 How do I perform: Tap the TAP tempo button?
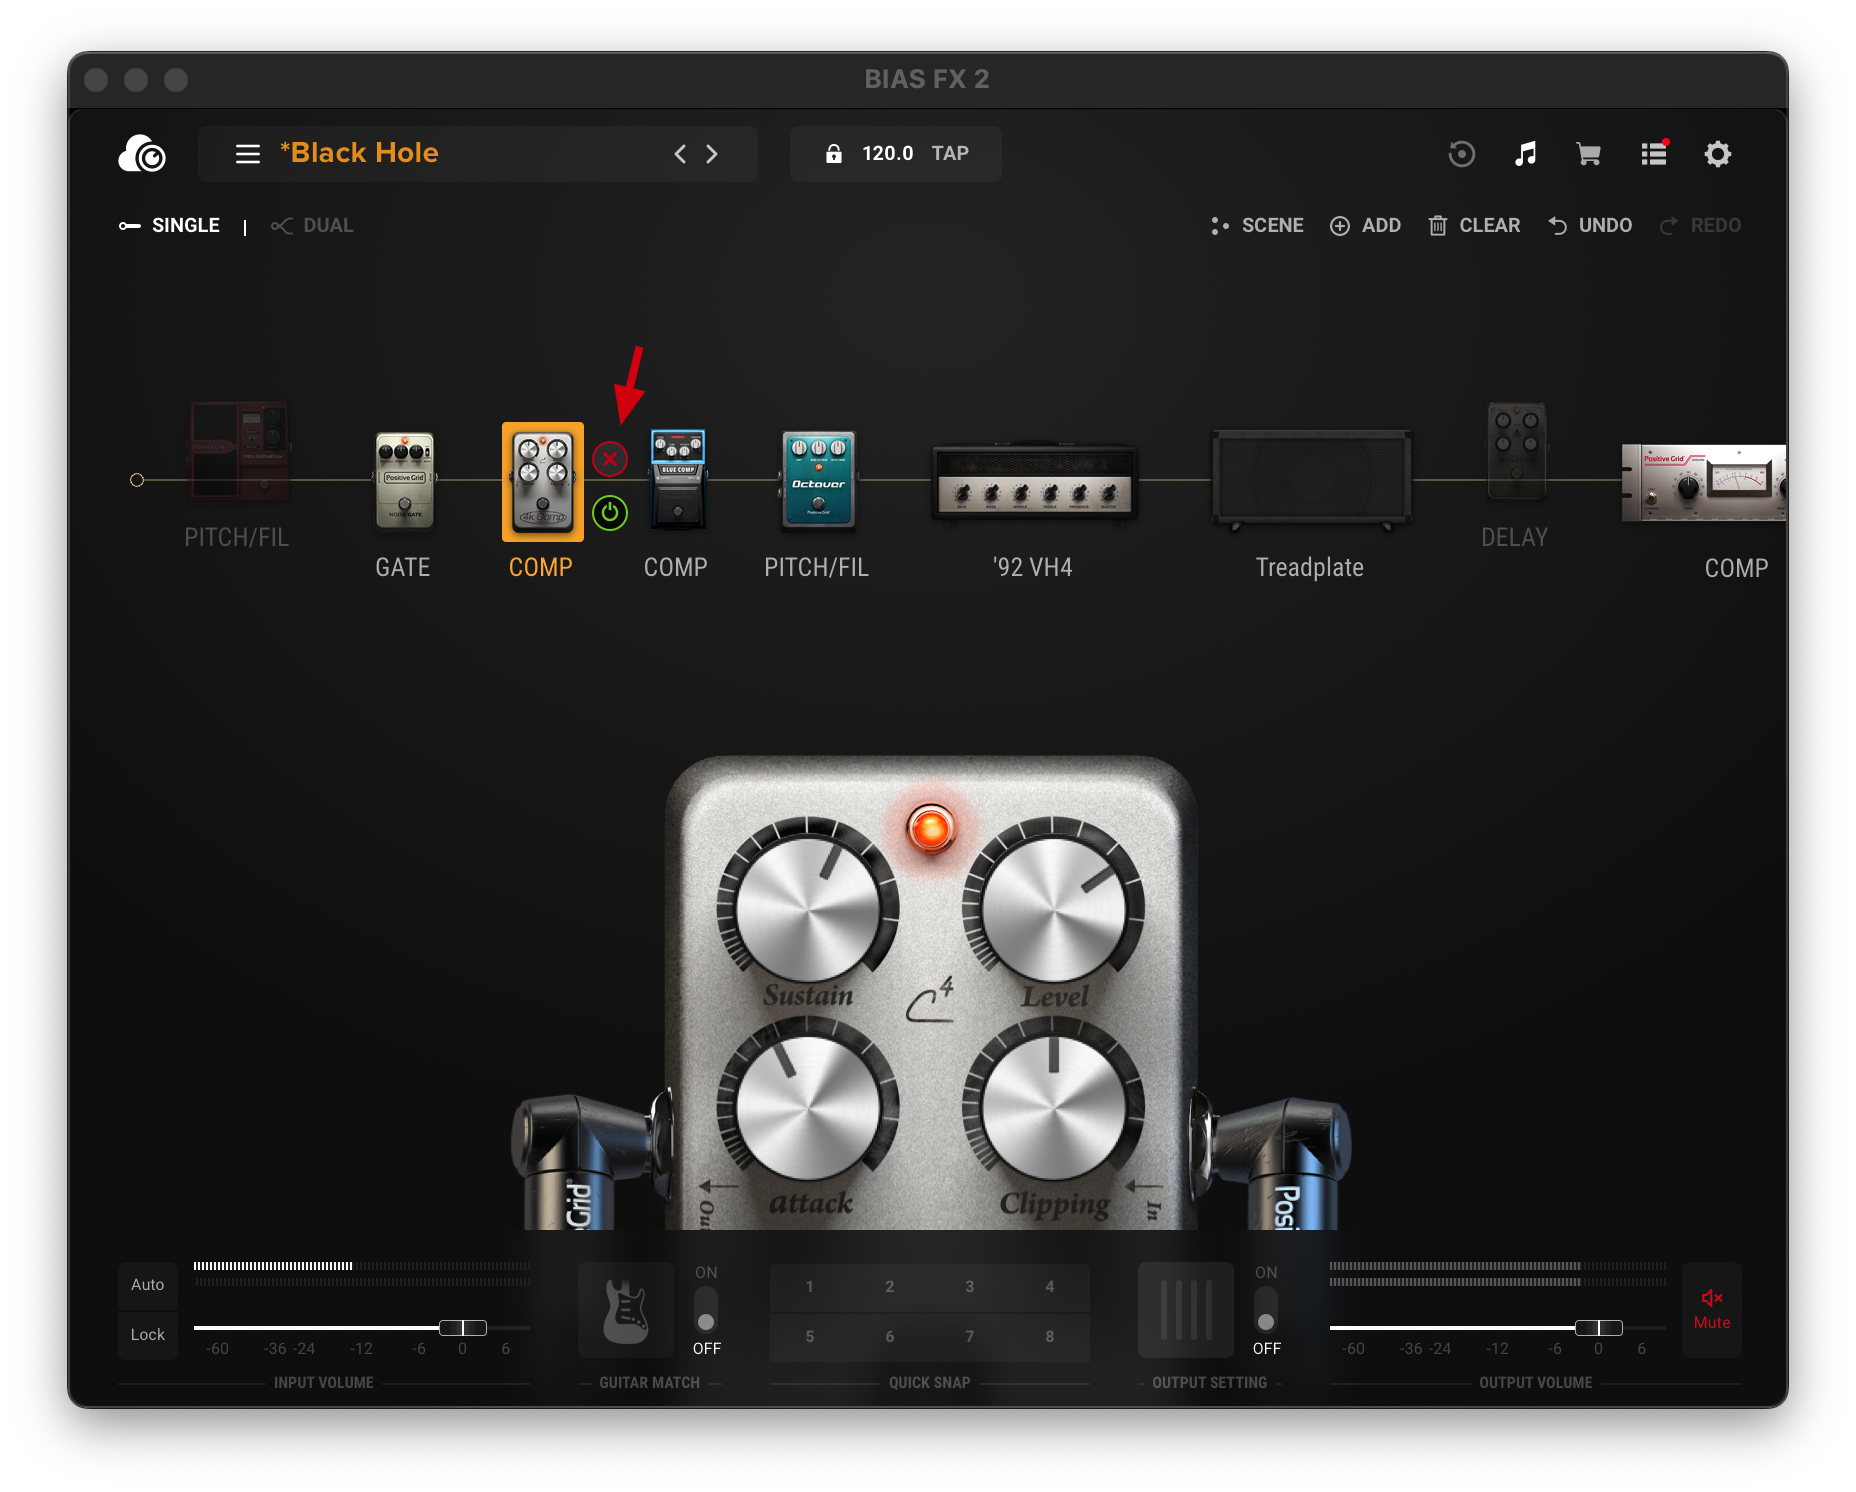coord(950,153)
